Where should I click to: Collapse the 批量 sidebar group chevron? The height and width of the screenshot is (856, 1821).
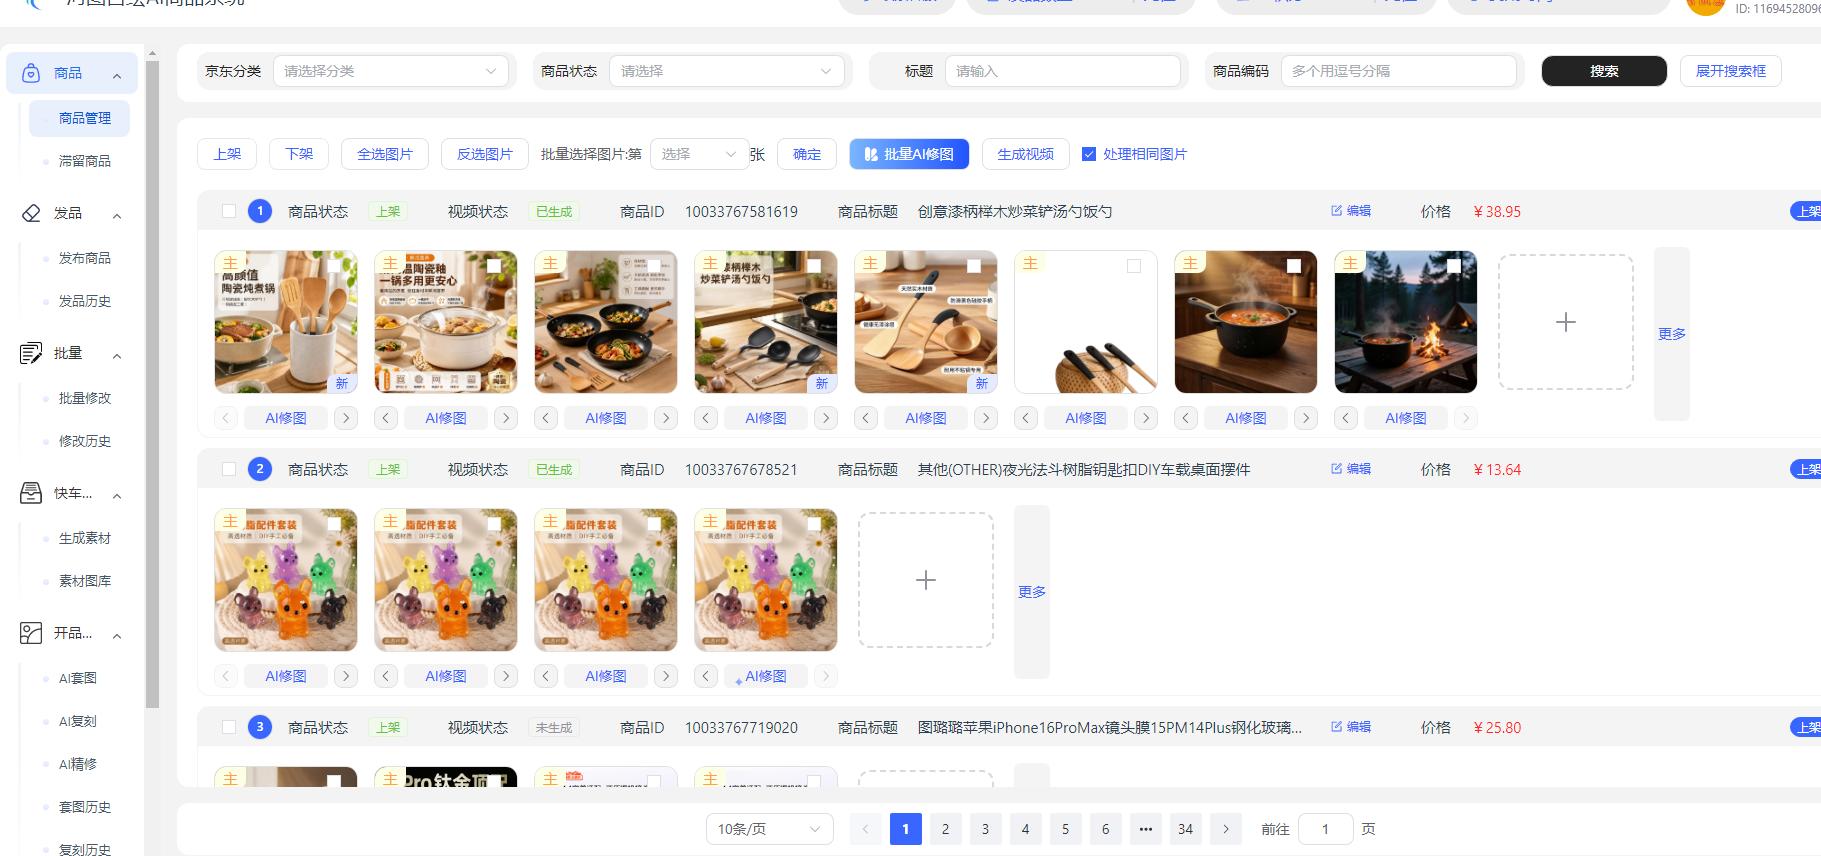coord(117,355)
